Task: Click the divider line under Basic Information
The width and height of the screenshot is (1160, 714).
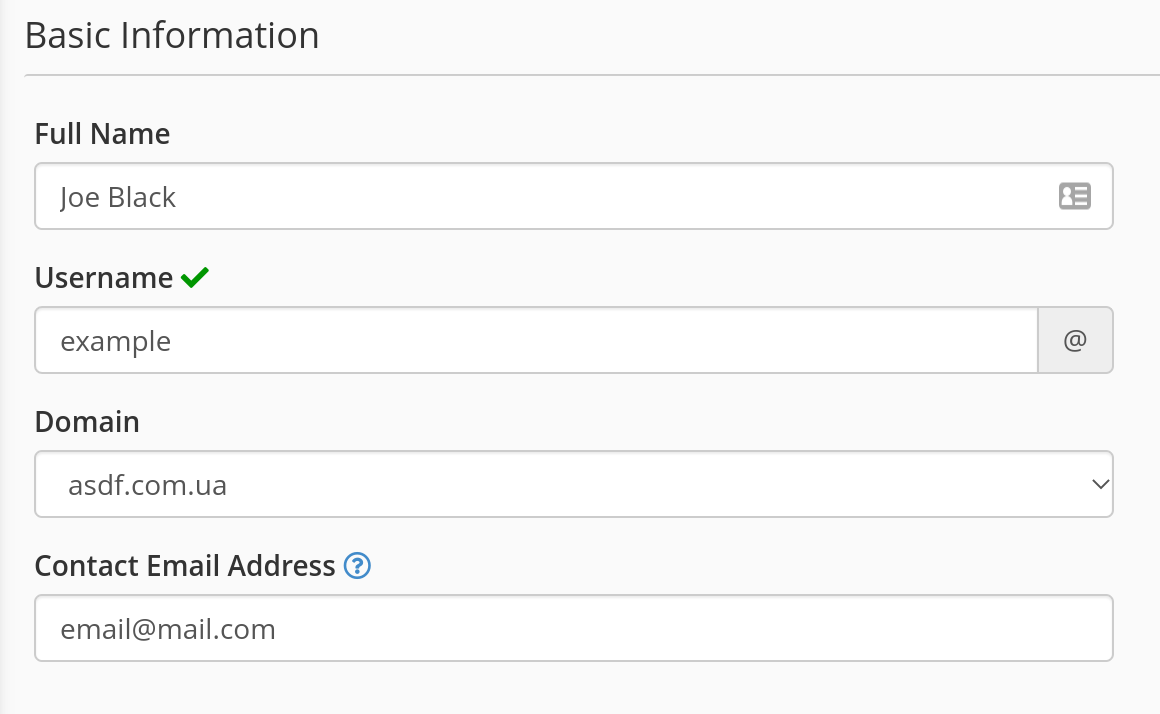Action: coord(590,75)
